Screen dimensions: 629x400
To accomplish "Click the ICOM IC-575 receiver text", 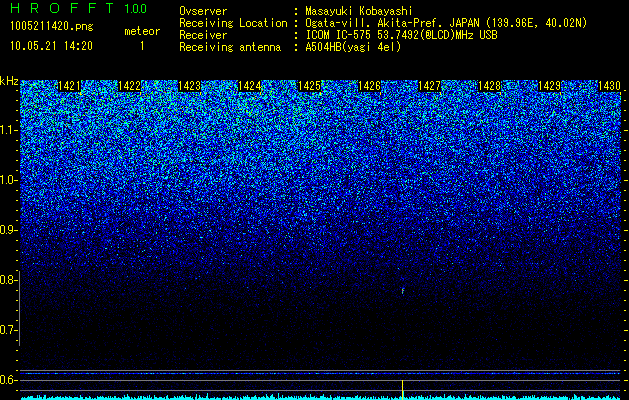I will coord(401,35).
